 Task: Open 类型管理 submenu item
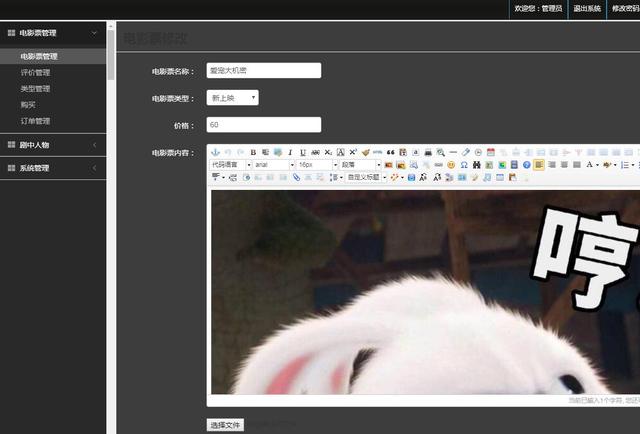(36, 89)
